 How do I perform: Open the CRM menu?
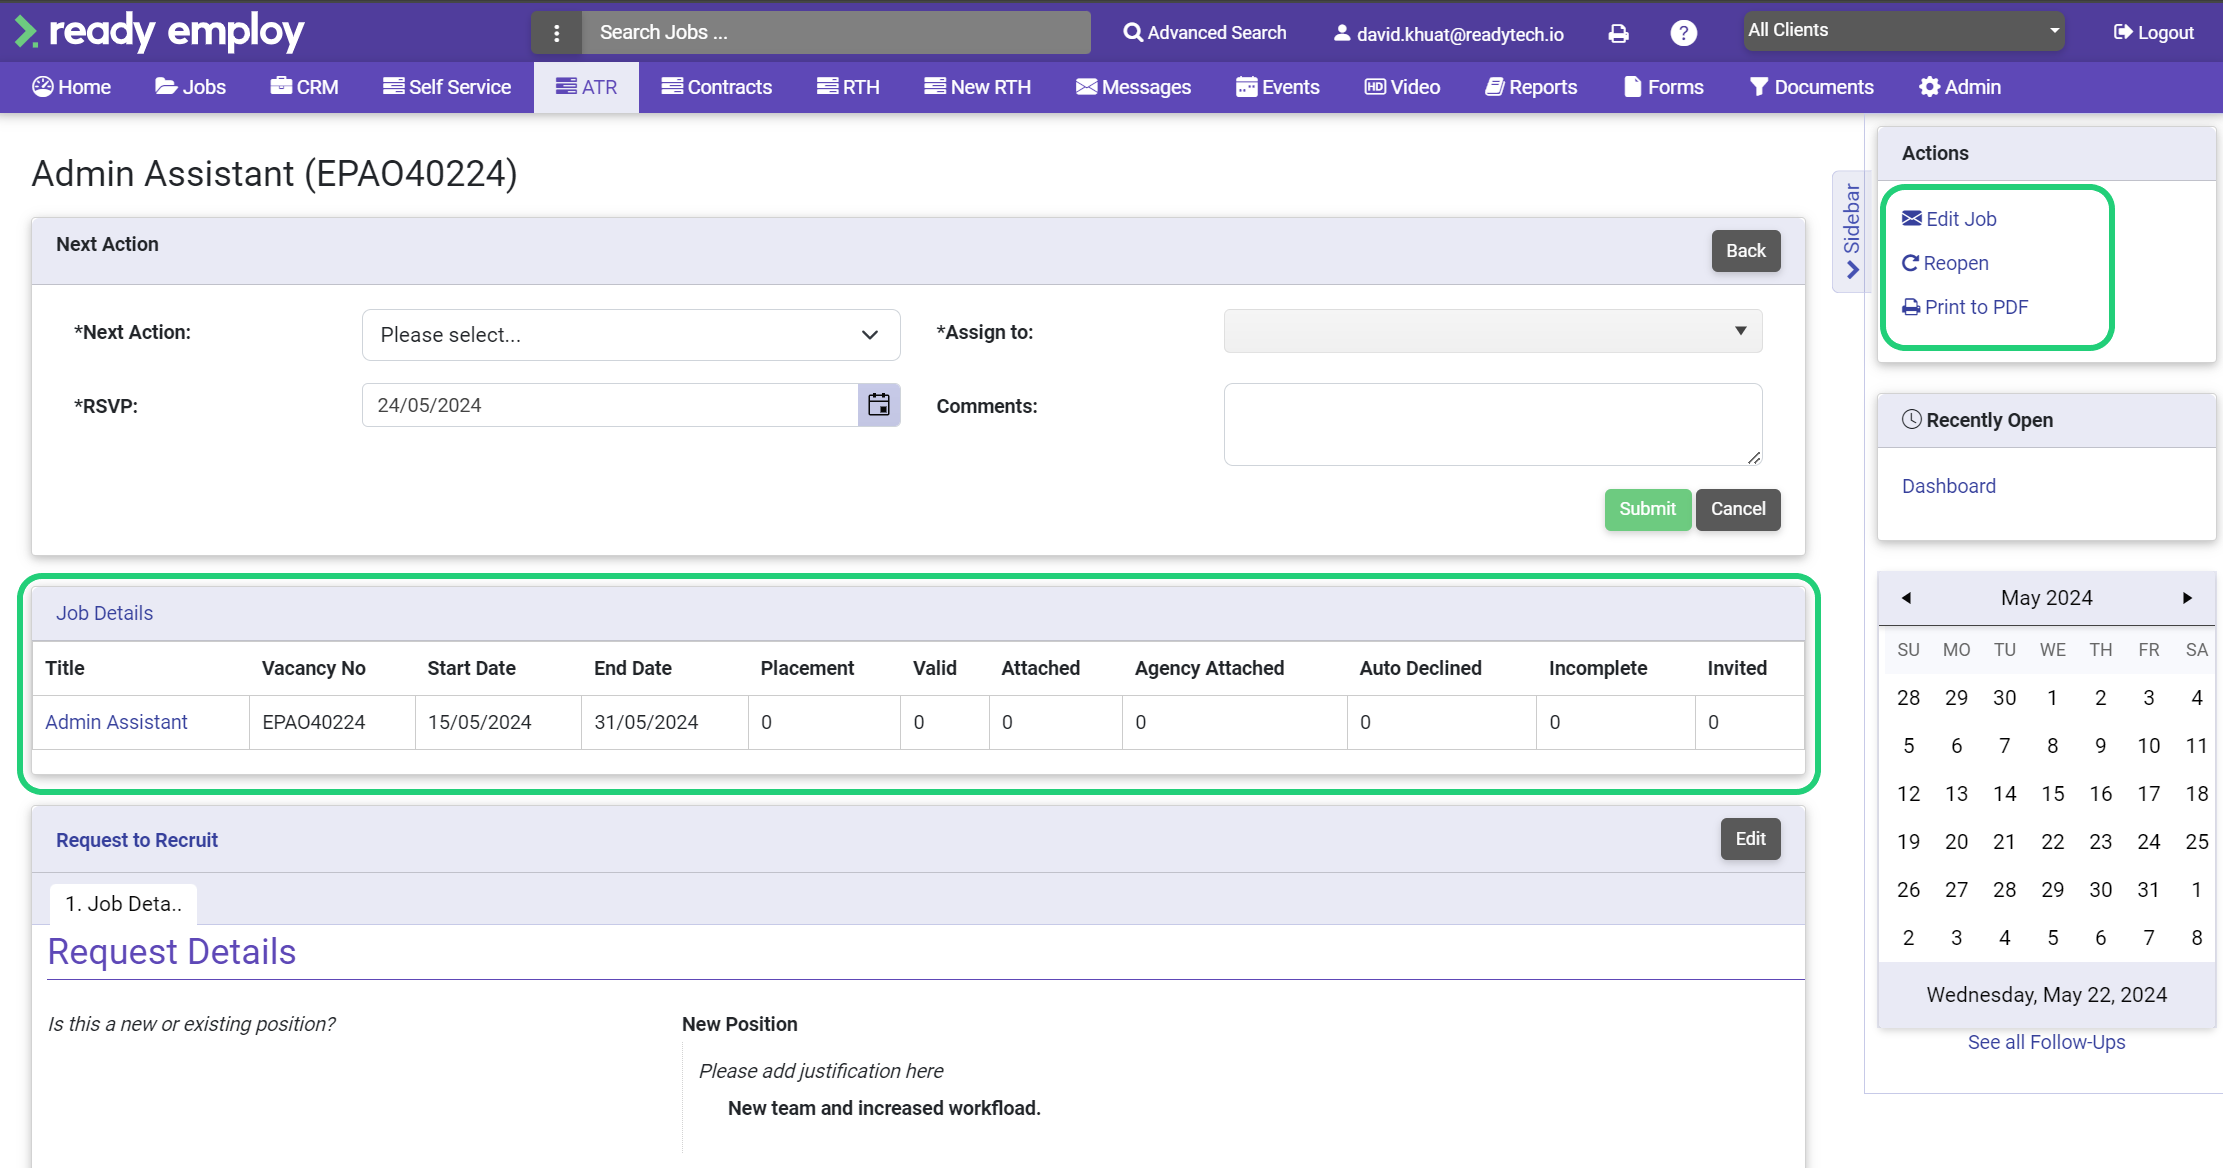point(305,87)
